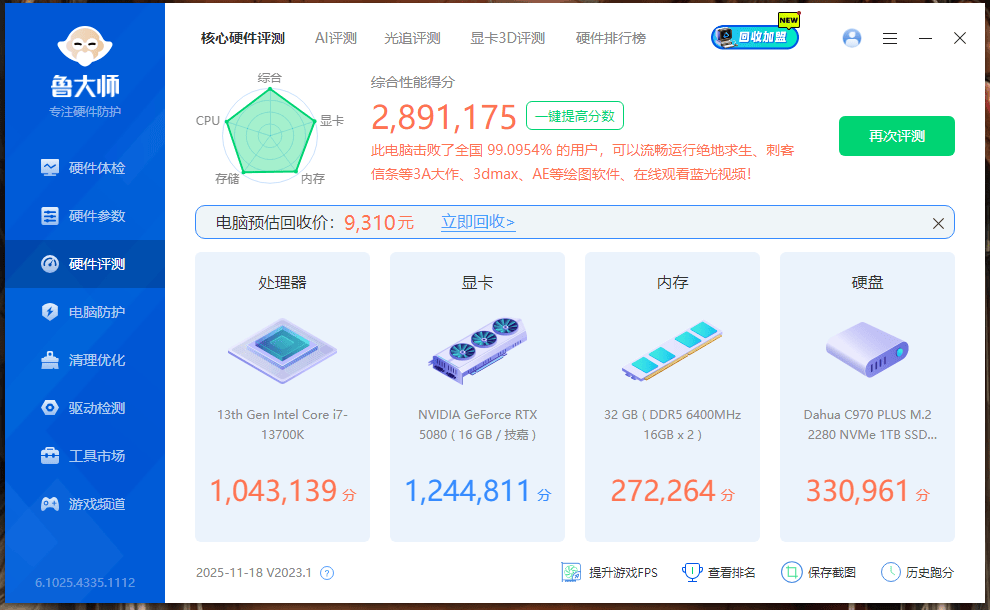990x610 pixels.
Task: Open 清理优化 from sidebar
Action: click(85, 360)
